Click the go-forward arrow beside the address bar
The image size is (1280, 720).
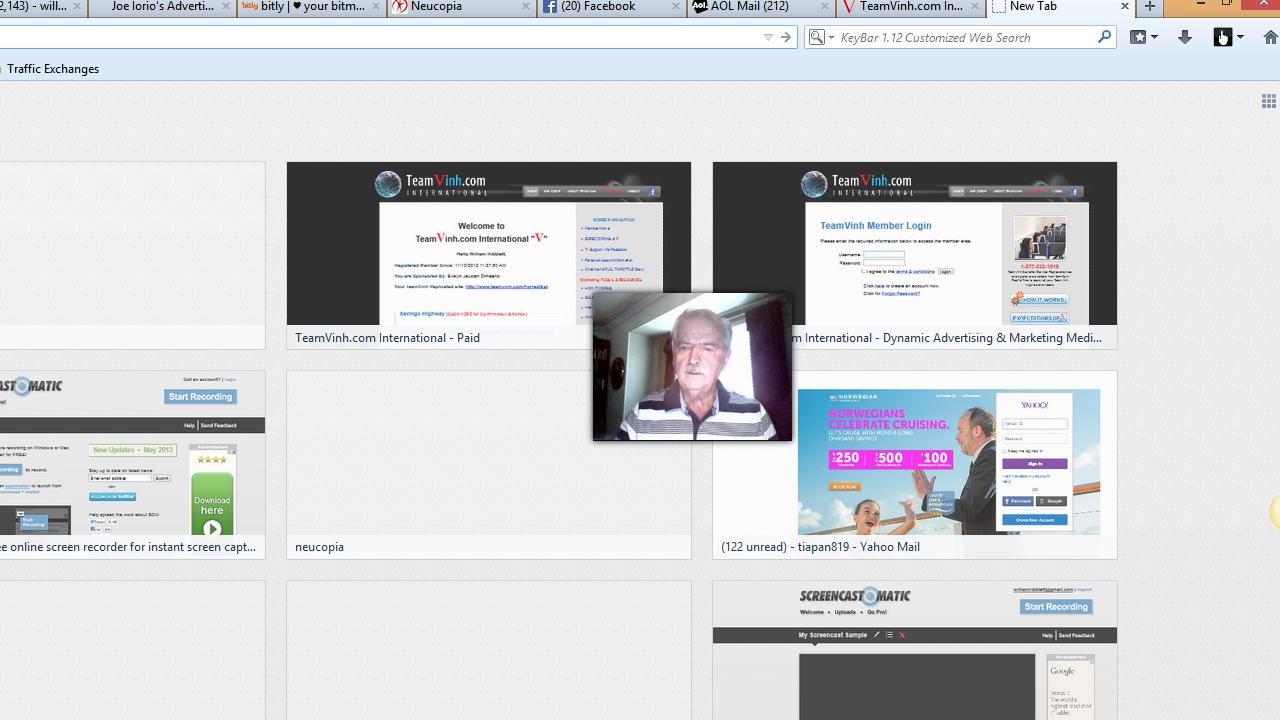(786, 36)
